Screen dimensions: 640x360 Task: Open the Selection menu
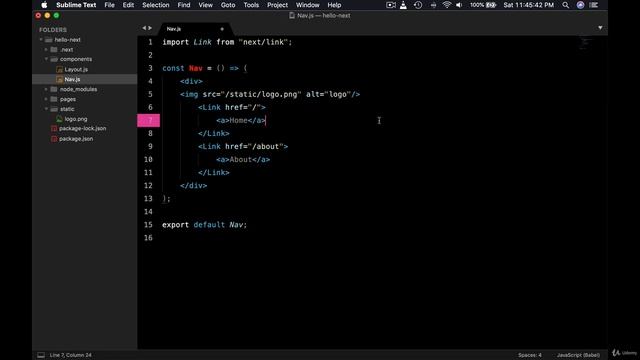156,5
